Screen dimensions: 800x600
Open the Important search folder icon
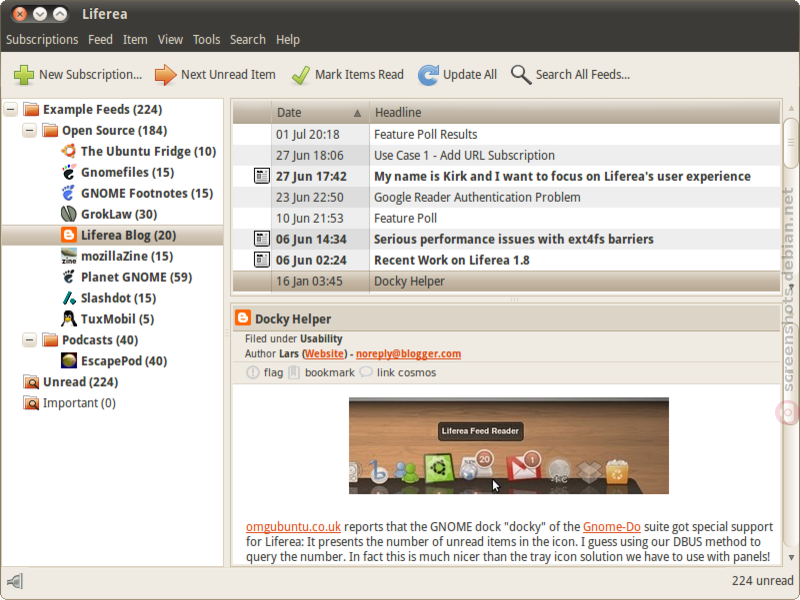pyautogui.click(x=31, y=403)
